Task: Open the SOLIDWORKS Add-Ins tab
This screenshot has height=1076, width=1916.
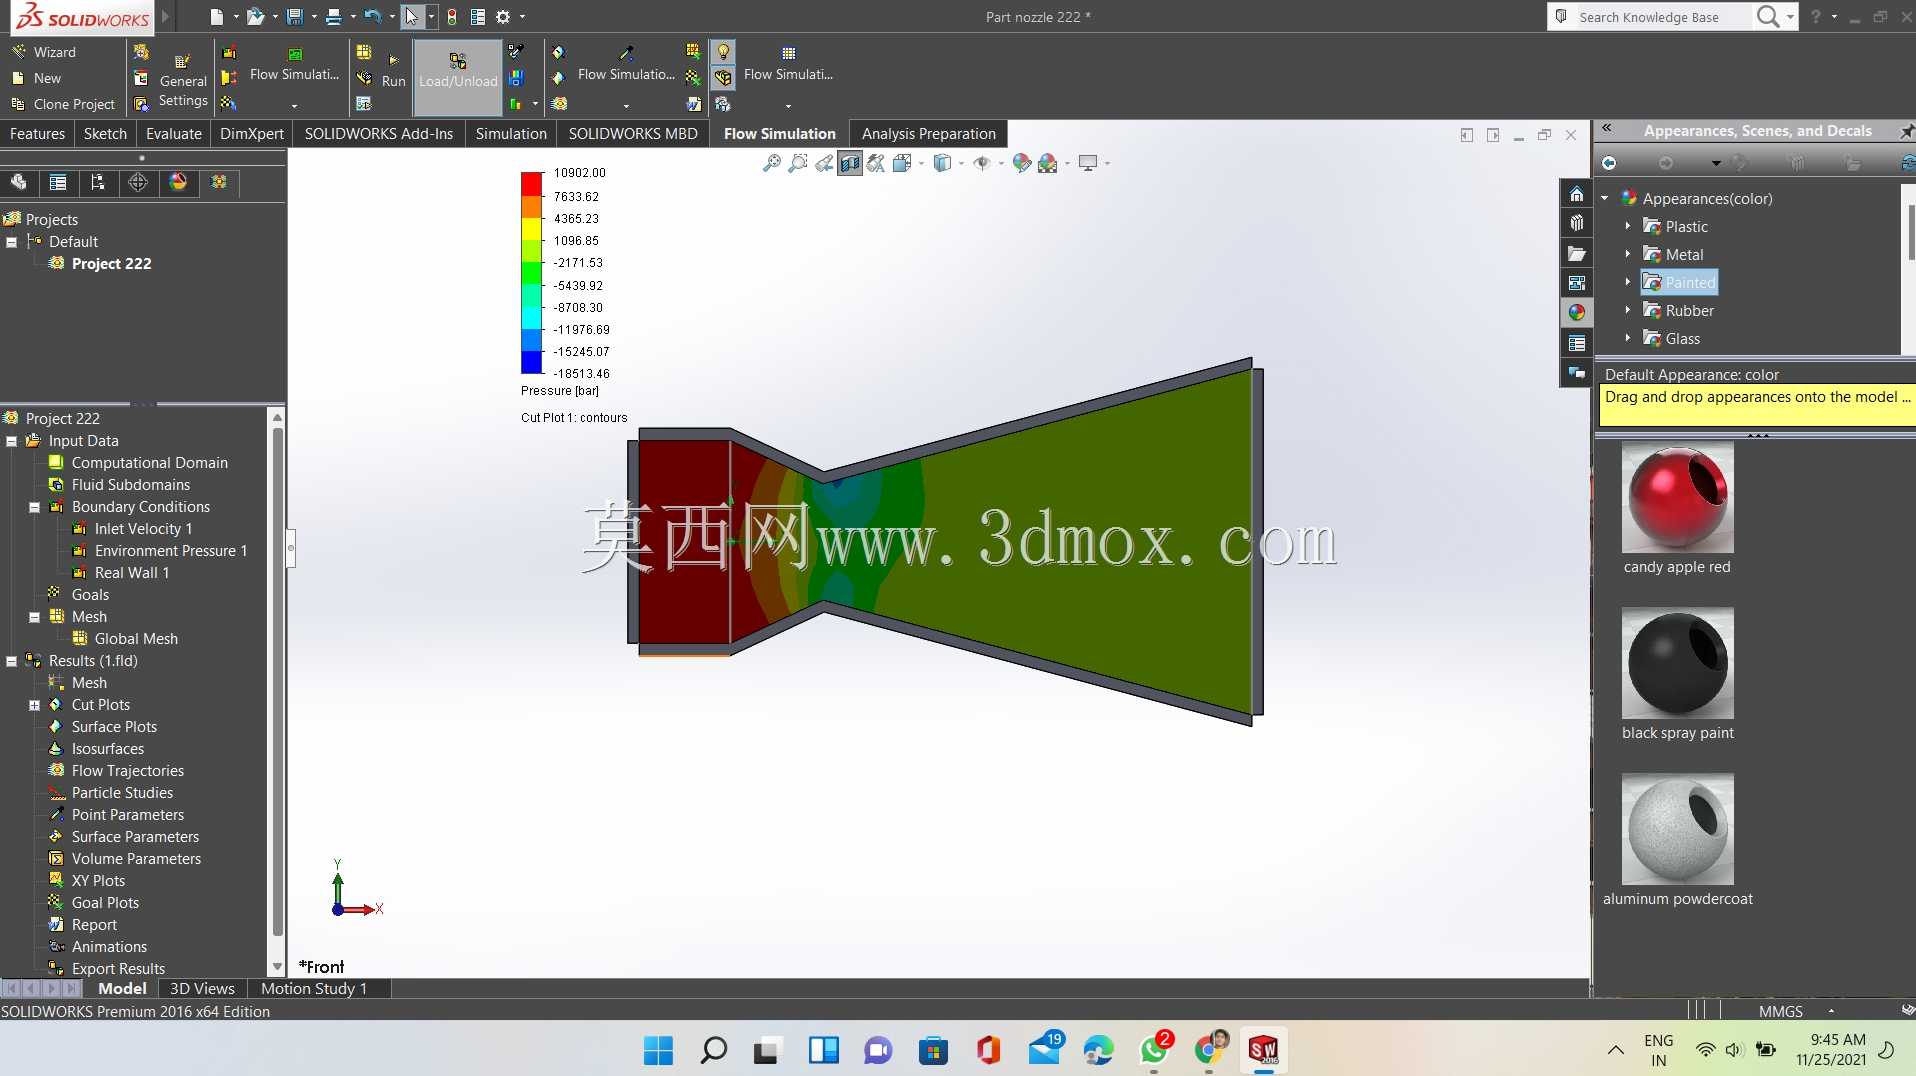Action: [x=378, y=134]
